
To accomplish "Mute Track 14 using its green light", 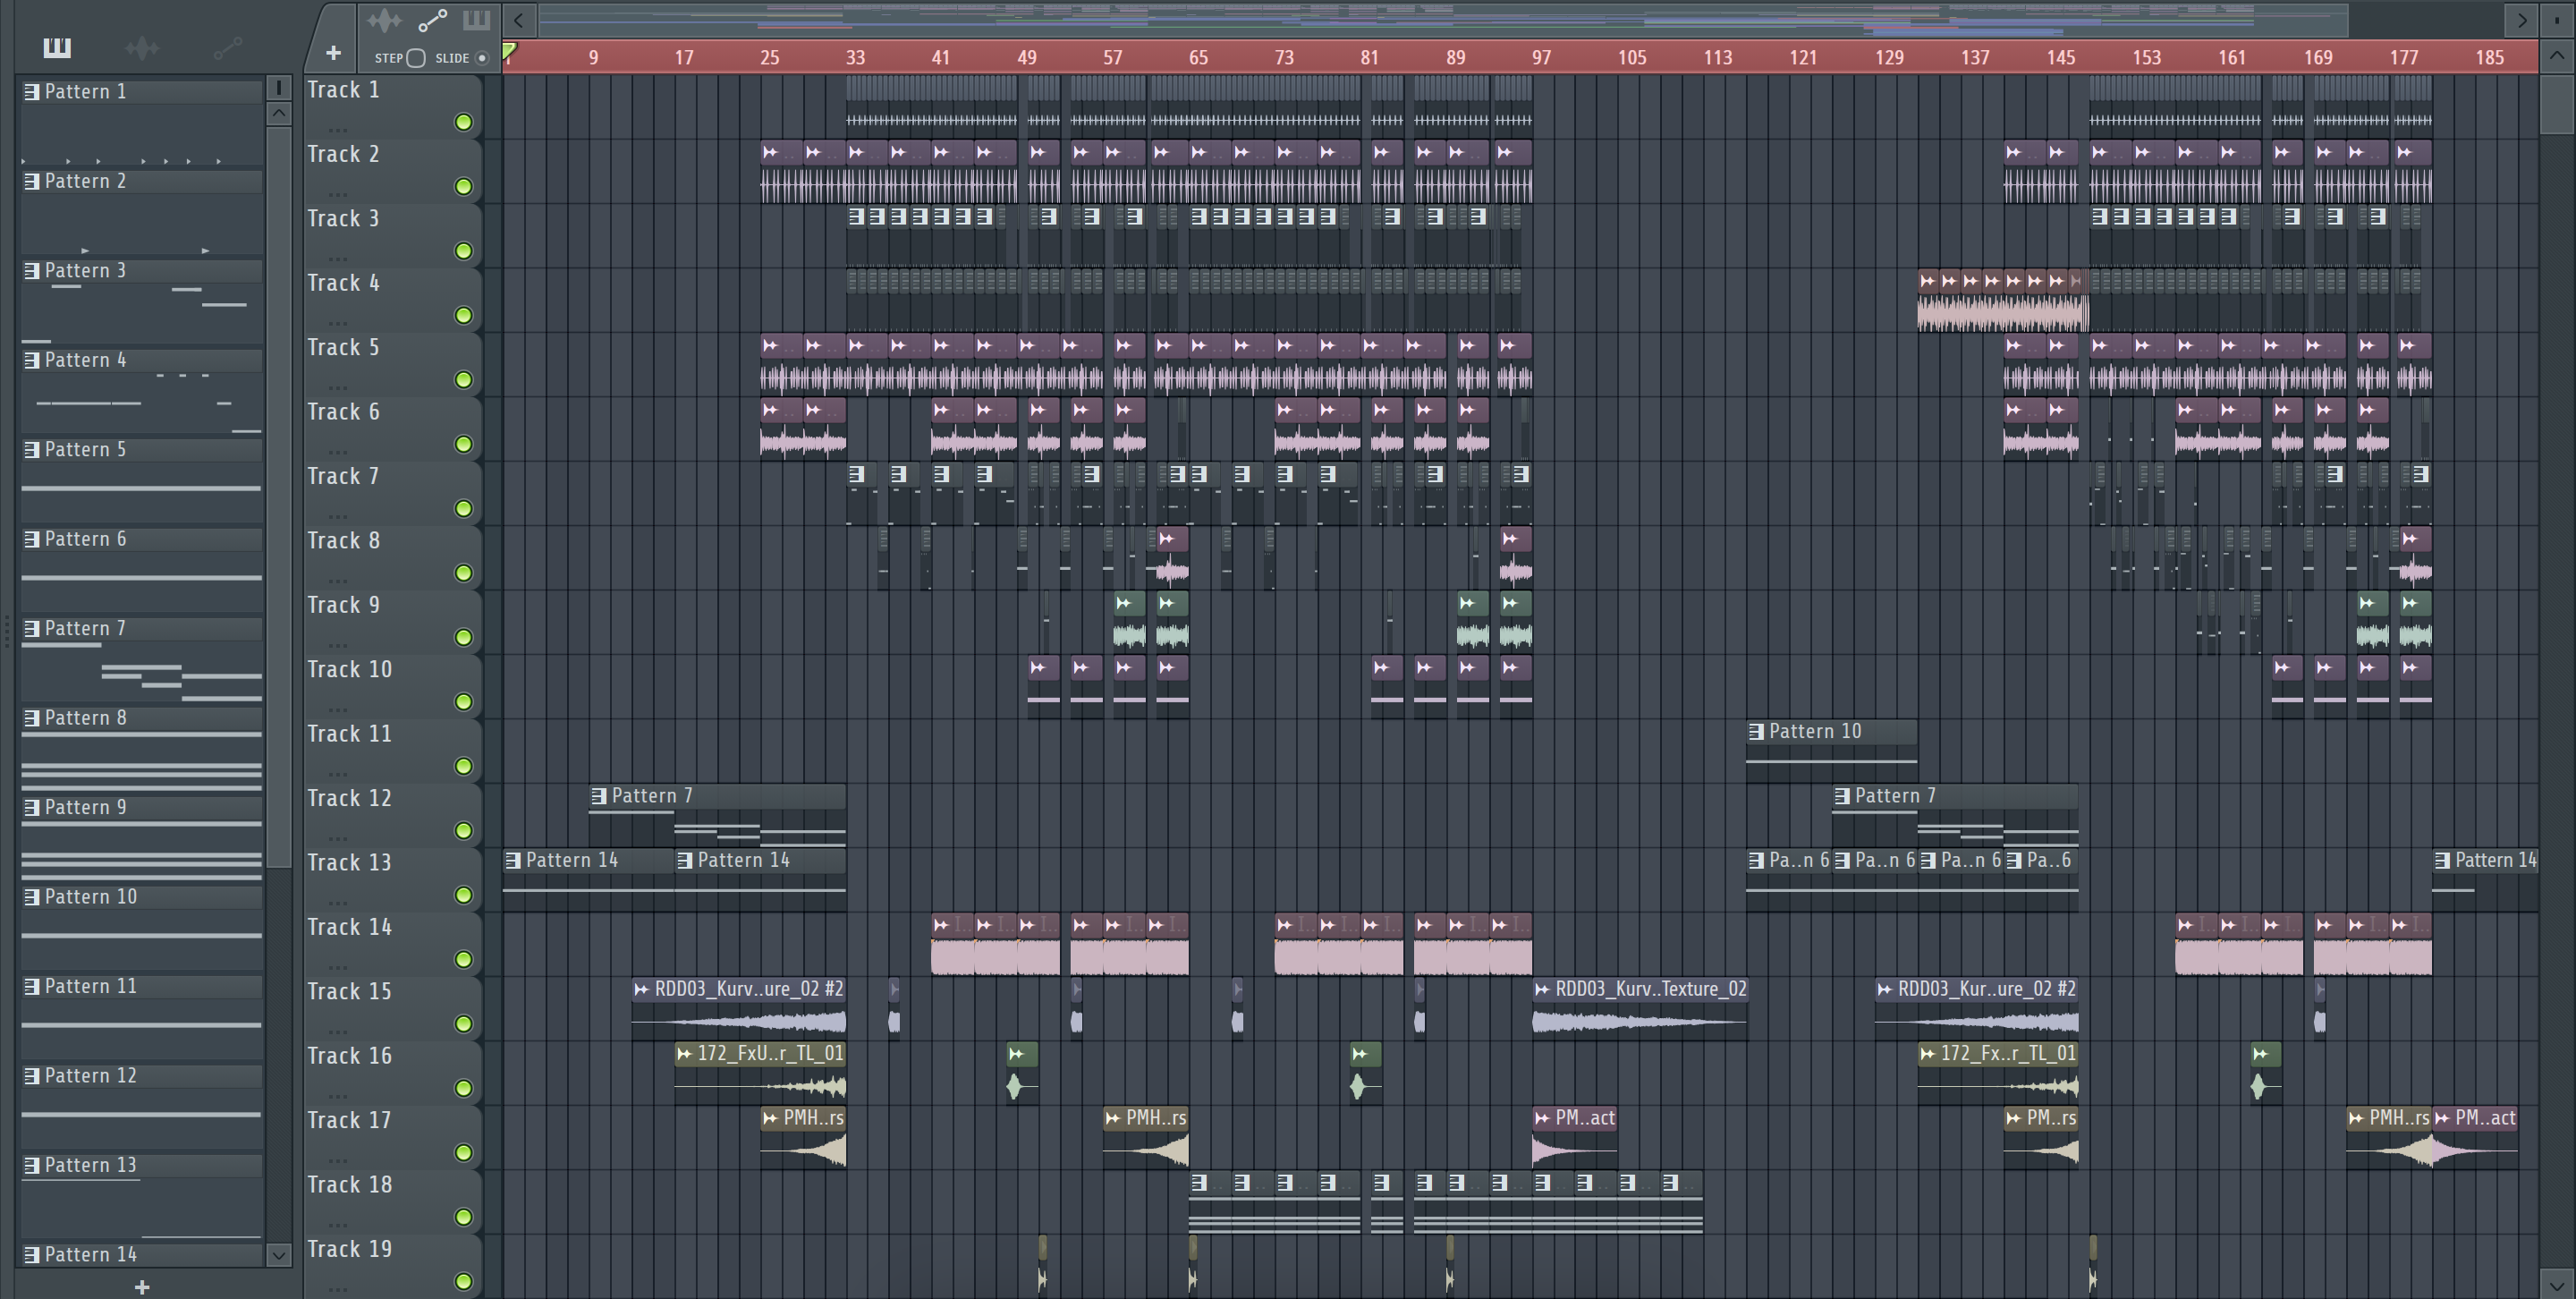I will 463,959.
